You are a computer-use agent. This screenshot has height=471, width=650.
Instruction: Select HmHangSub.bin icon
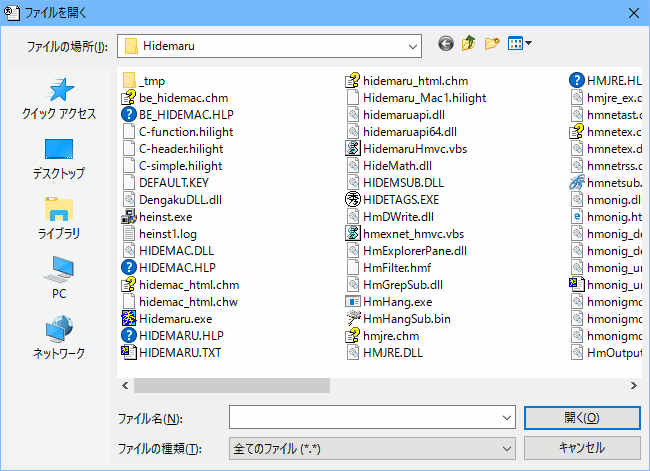[353, 318]
